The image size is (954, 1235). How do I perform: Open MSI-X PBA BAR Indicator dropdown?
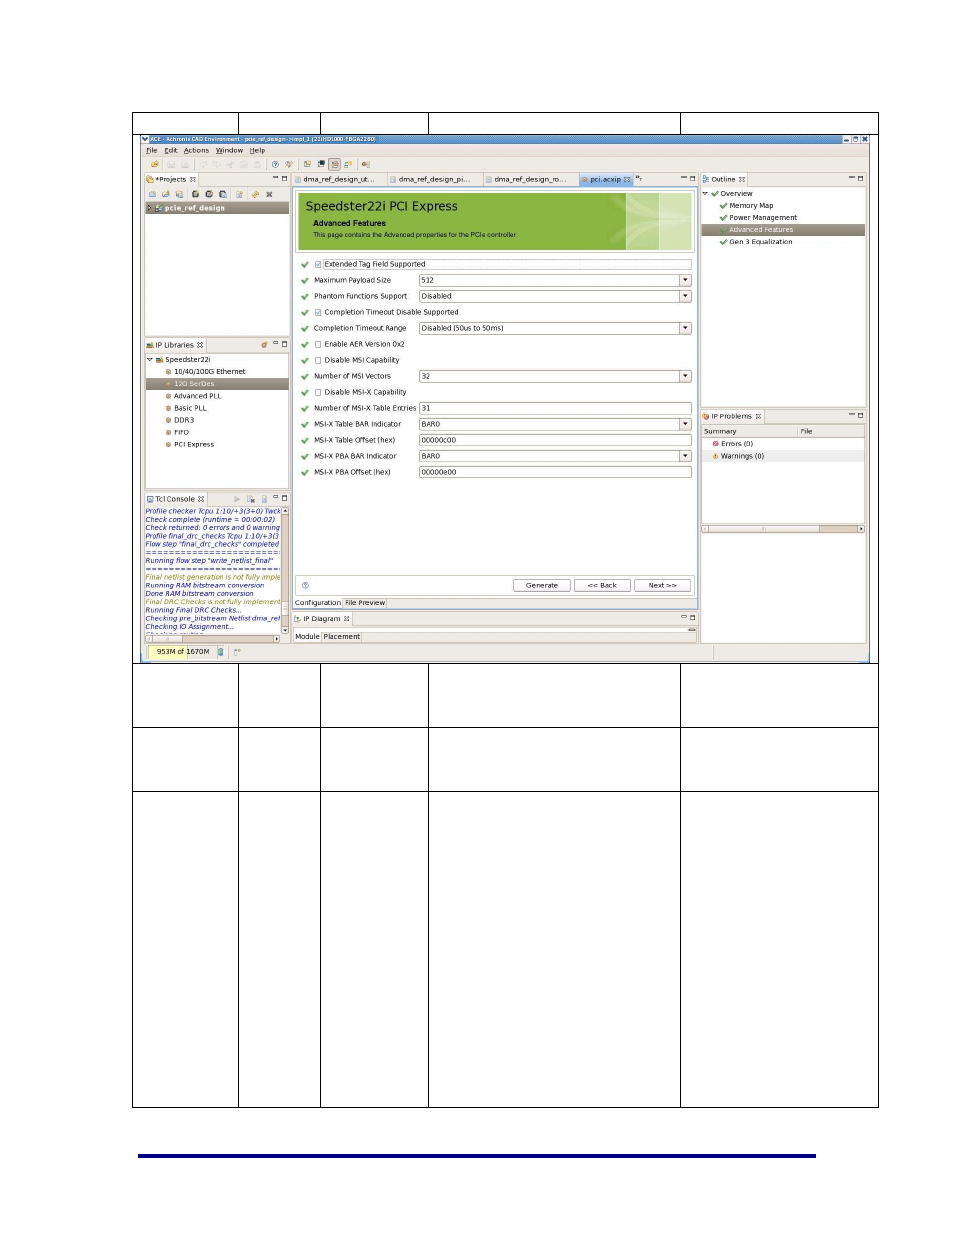pyautogui.click(x=686, y=456)
